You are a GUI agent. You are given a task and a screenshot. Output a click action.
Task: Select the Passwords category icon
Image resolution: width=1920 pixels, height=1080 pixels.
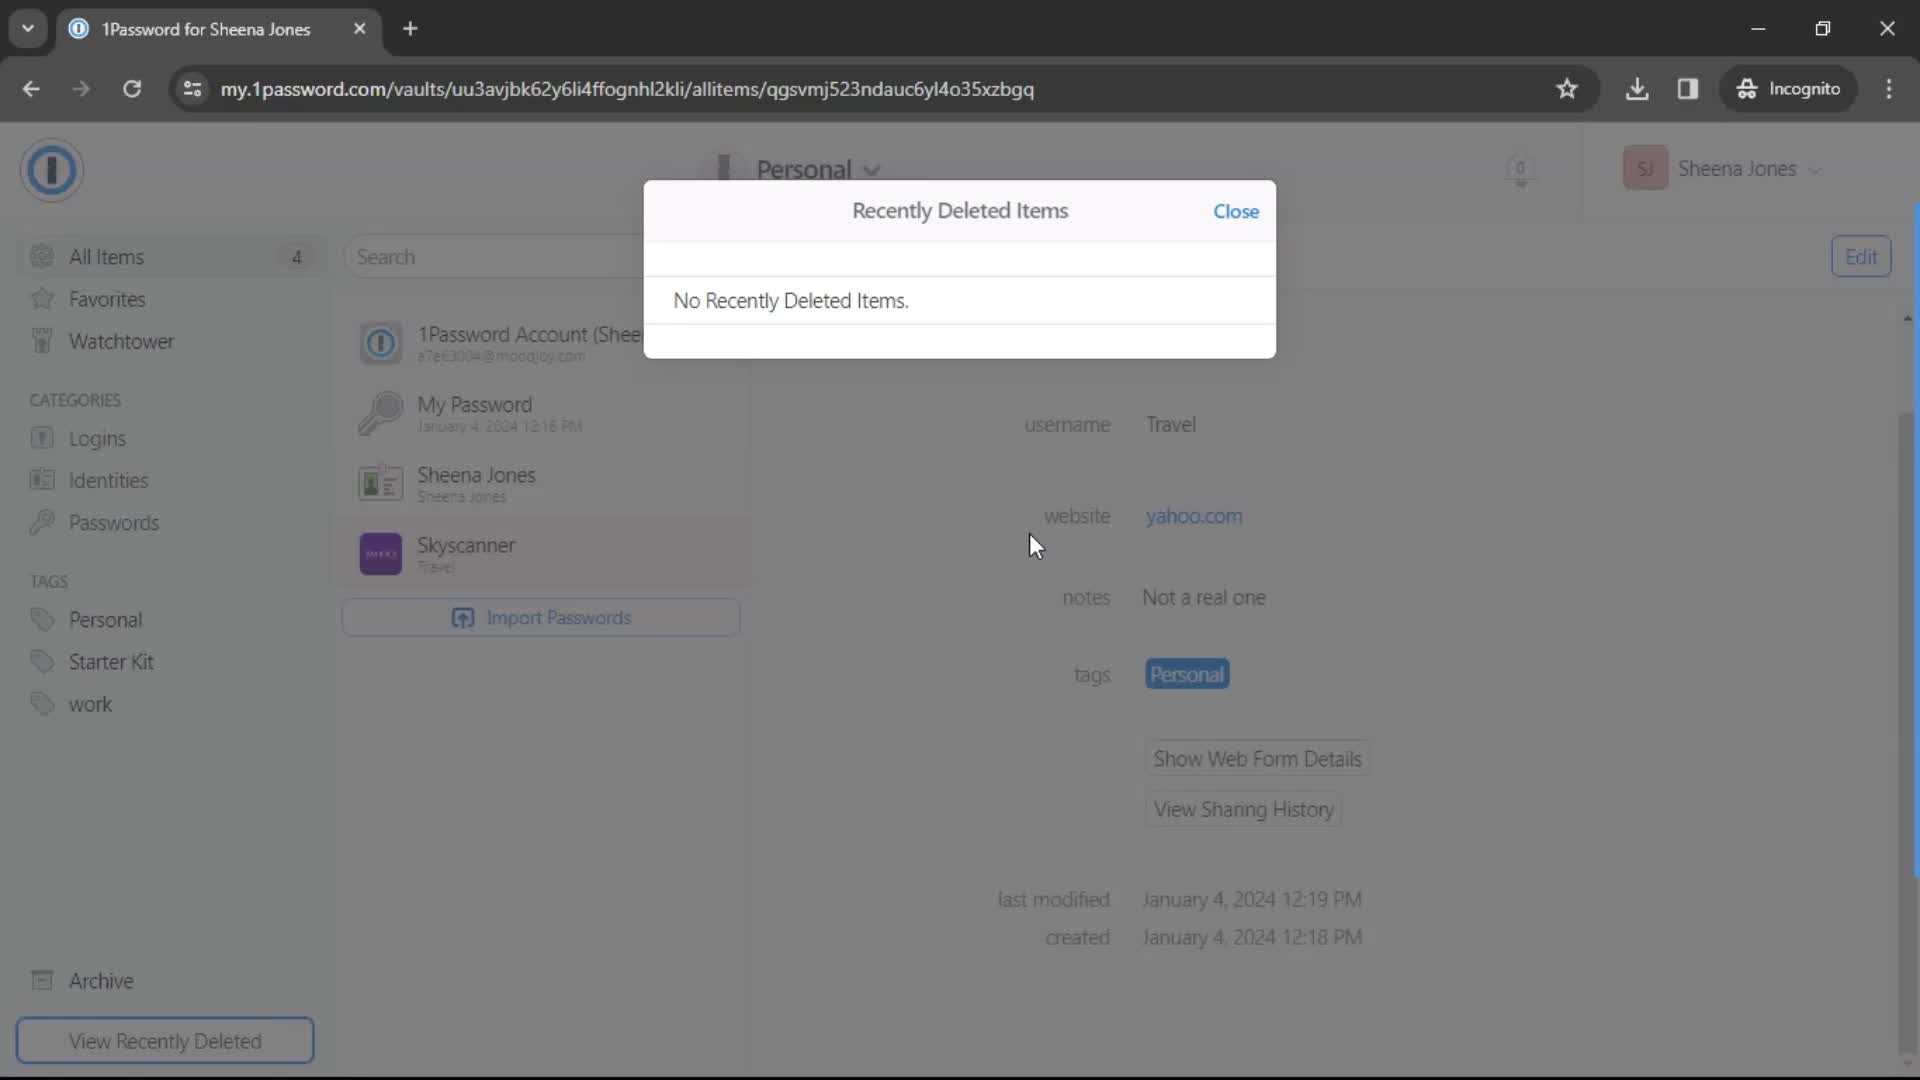tap(41, 522)
